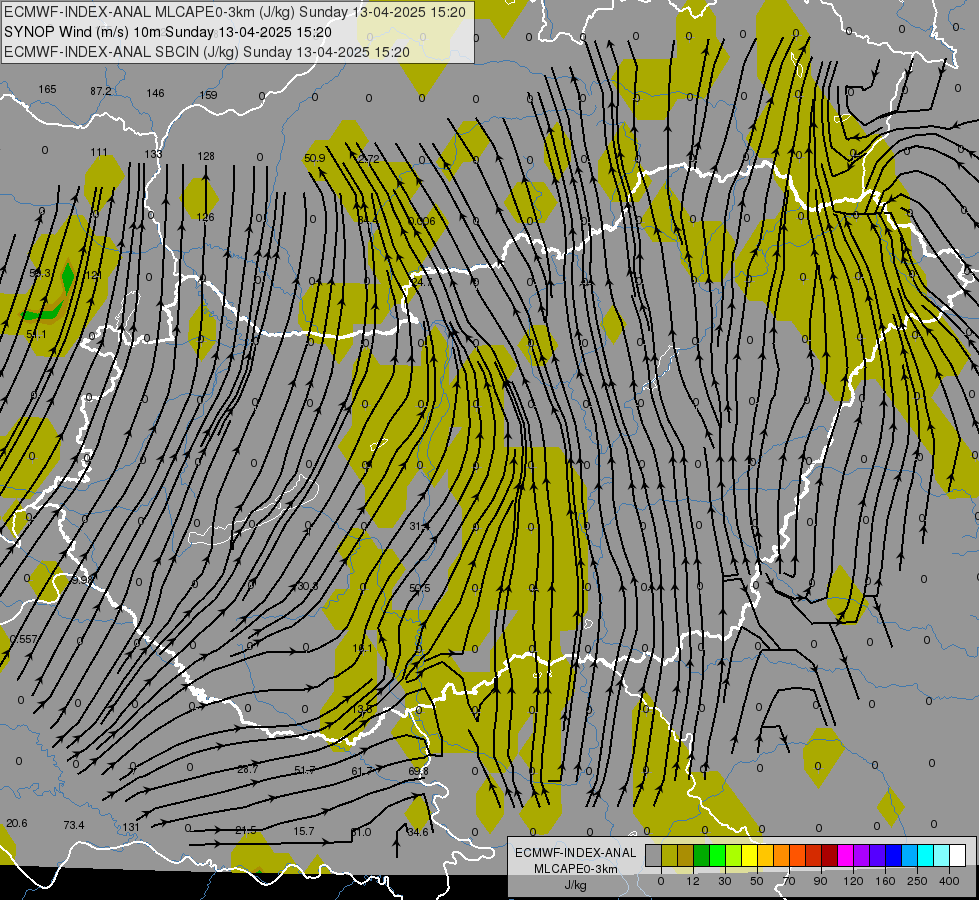
Task: Select the map value 24.7
Action: click(421, 282)
